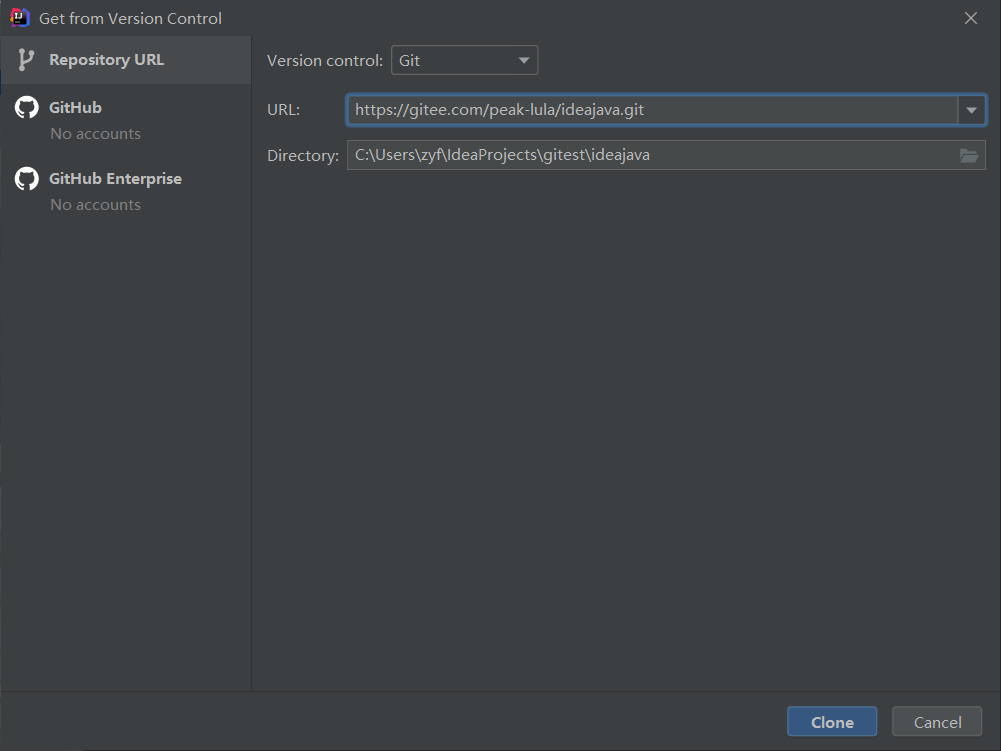The image size is (1001, 751).
Task: Expand the URL history dropdown arrow
Action: point(971,110)
